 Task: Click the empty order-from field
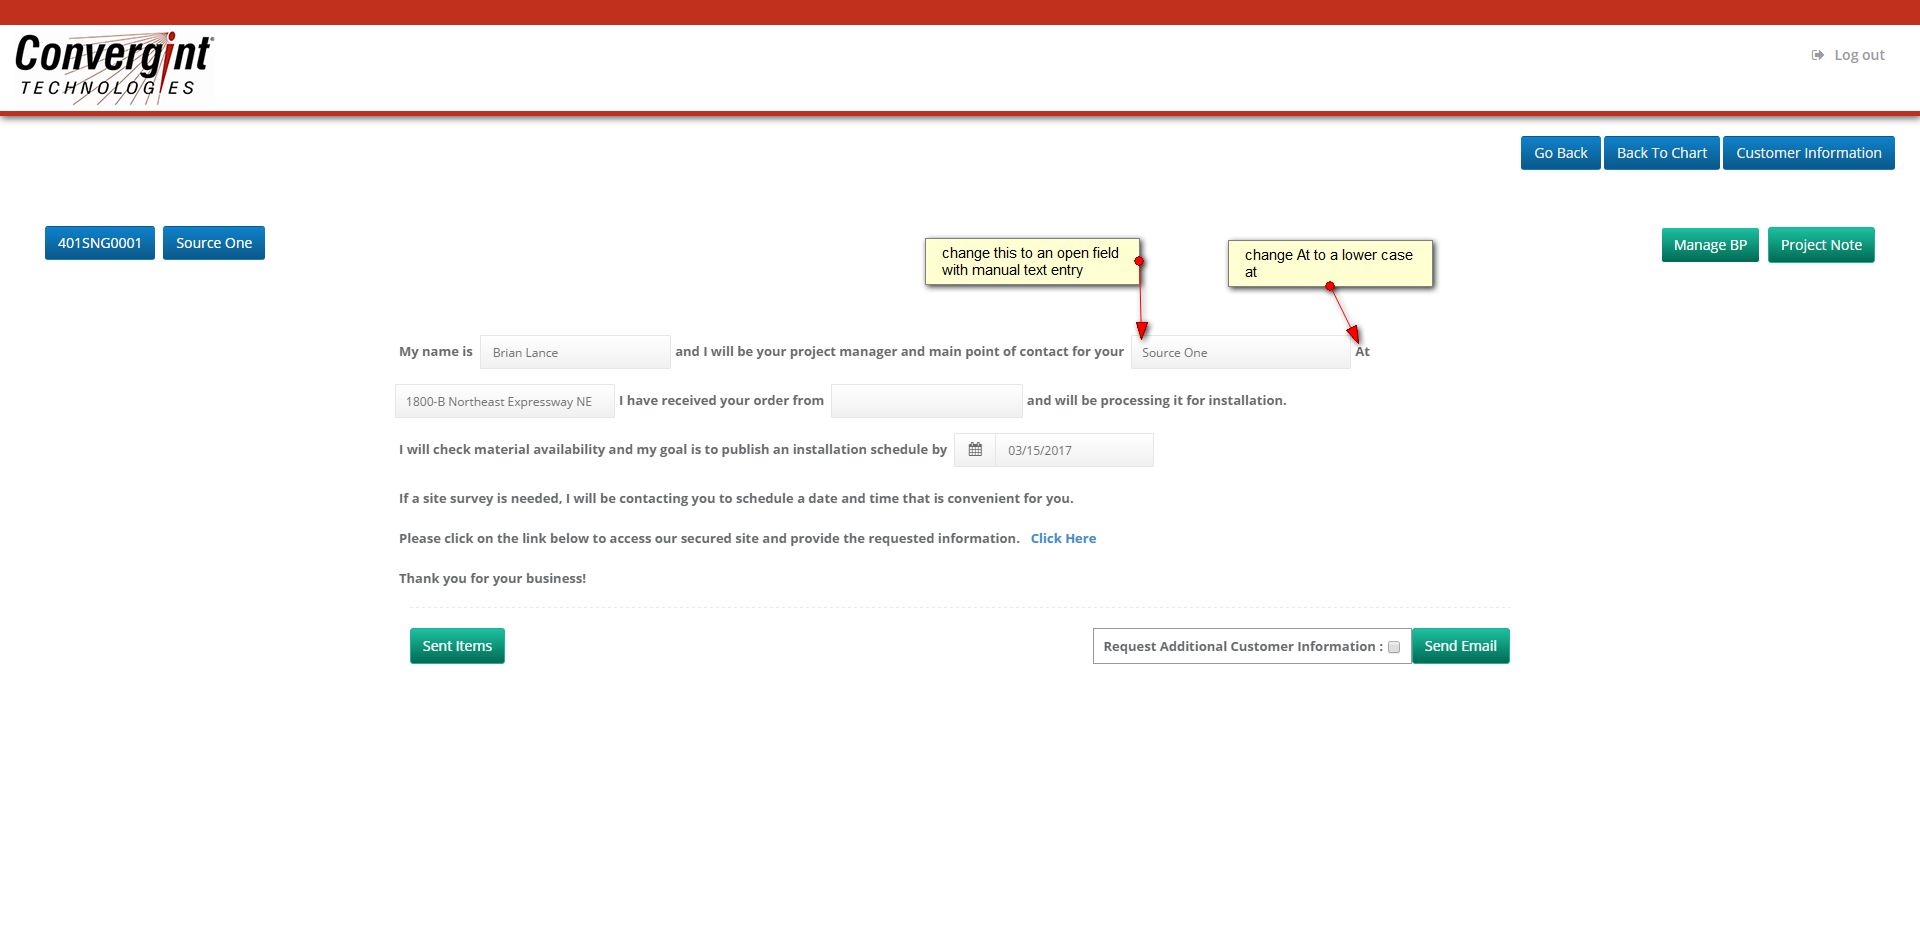coord(926,401)
